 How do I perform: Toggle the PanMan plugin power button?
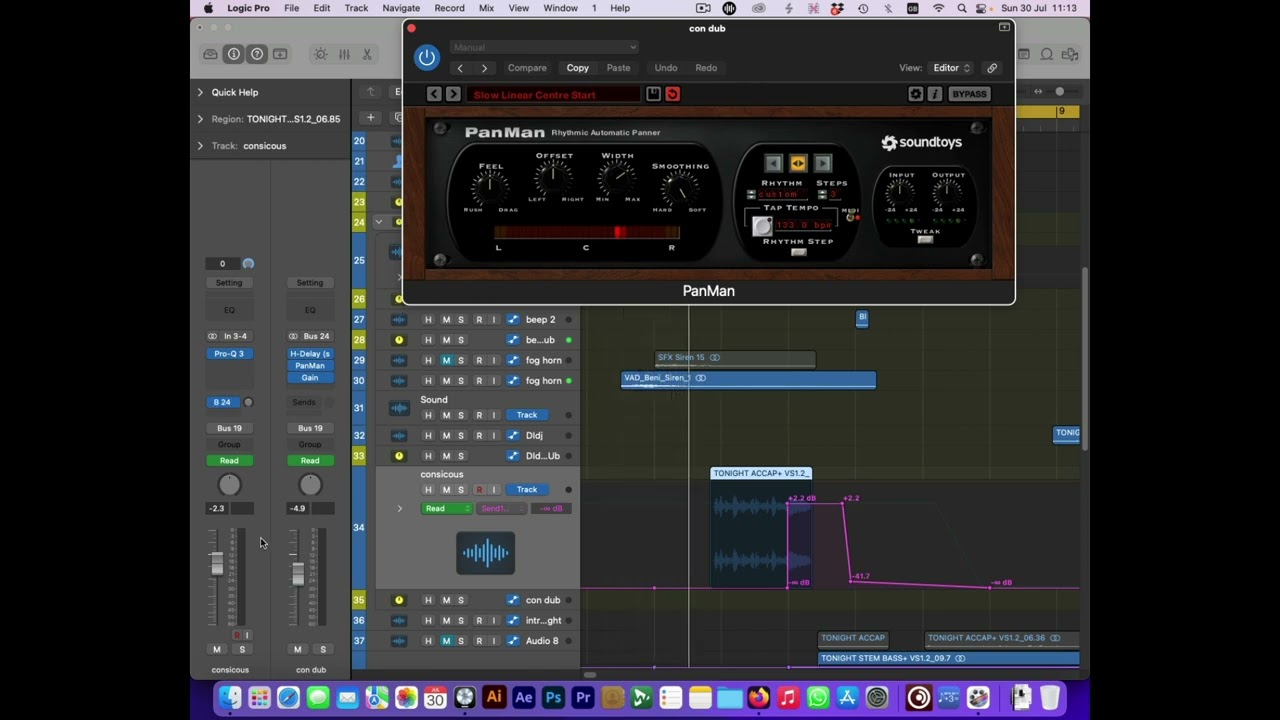click(427, 57)
